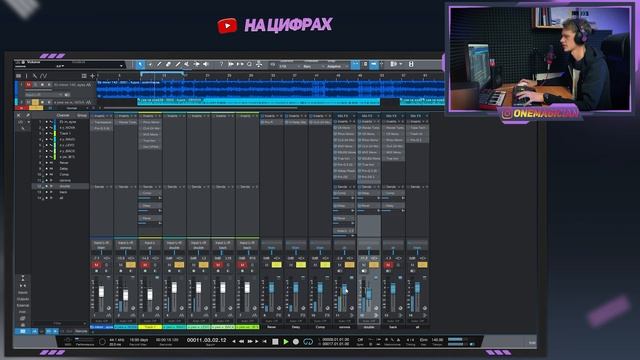Select the Mute tool
This screenshot has width=640, height=360.
tap(187, 64)
